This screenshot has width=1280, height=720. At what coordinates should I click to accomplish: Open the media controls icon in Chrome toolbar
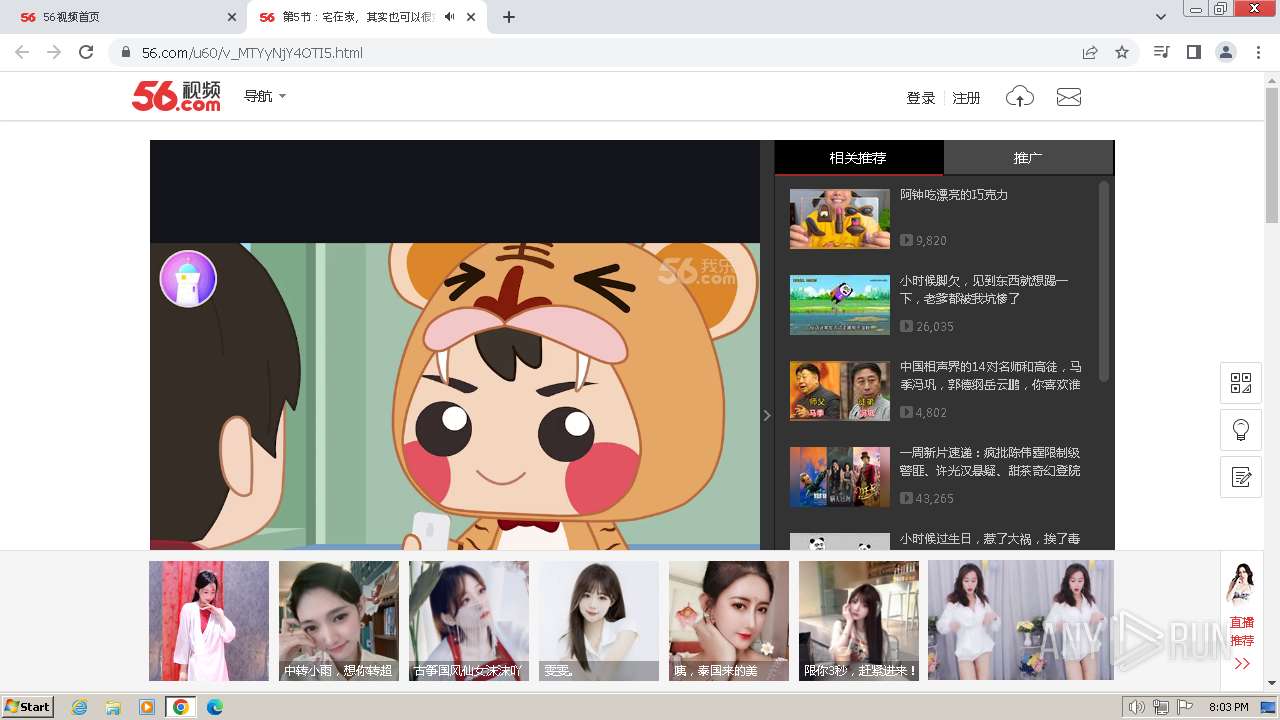tap(1161, 52)
